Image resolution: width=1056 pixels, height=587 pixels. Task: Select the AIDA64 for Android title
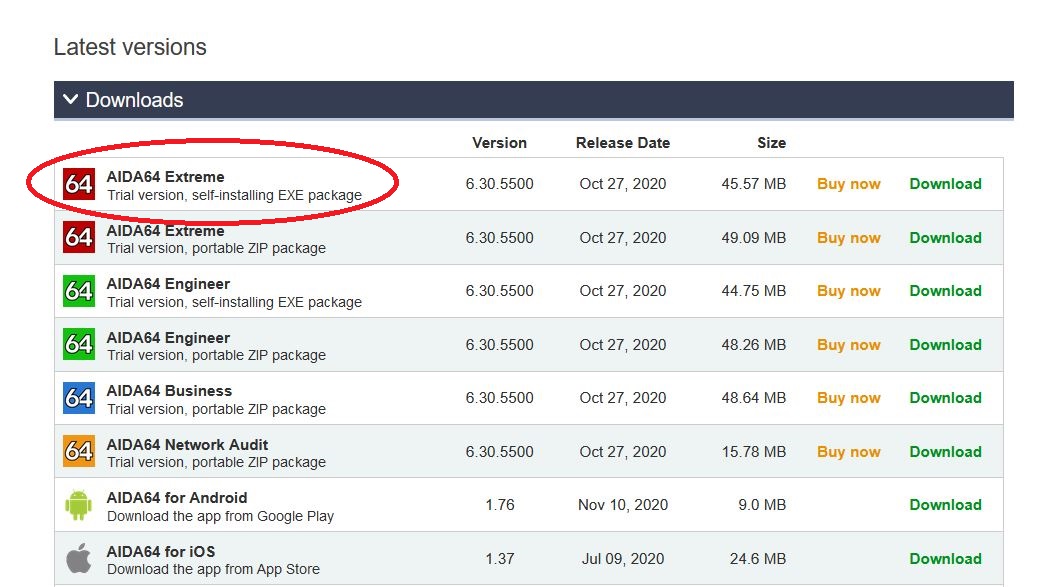(x=177, y=497)
